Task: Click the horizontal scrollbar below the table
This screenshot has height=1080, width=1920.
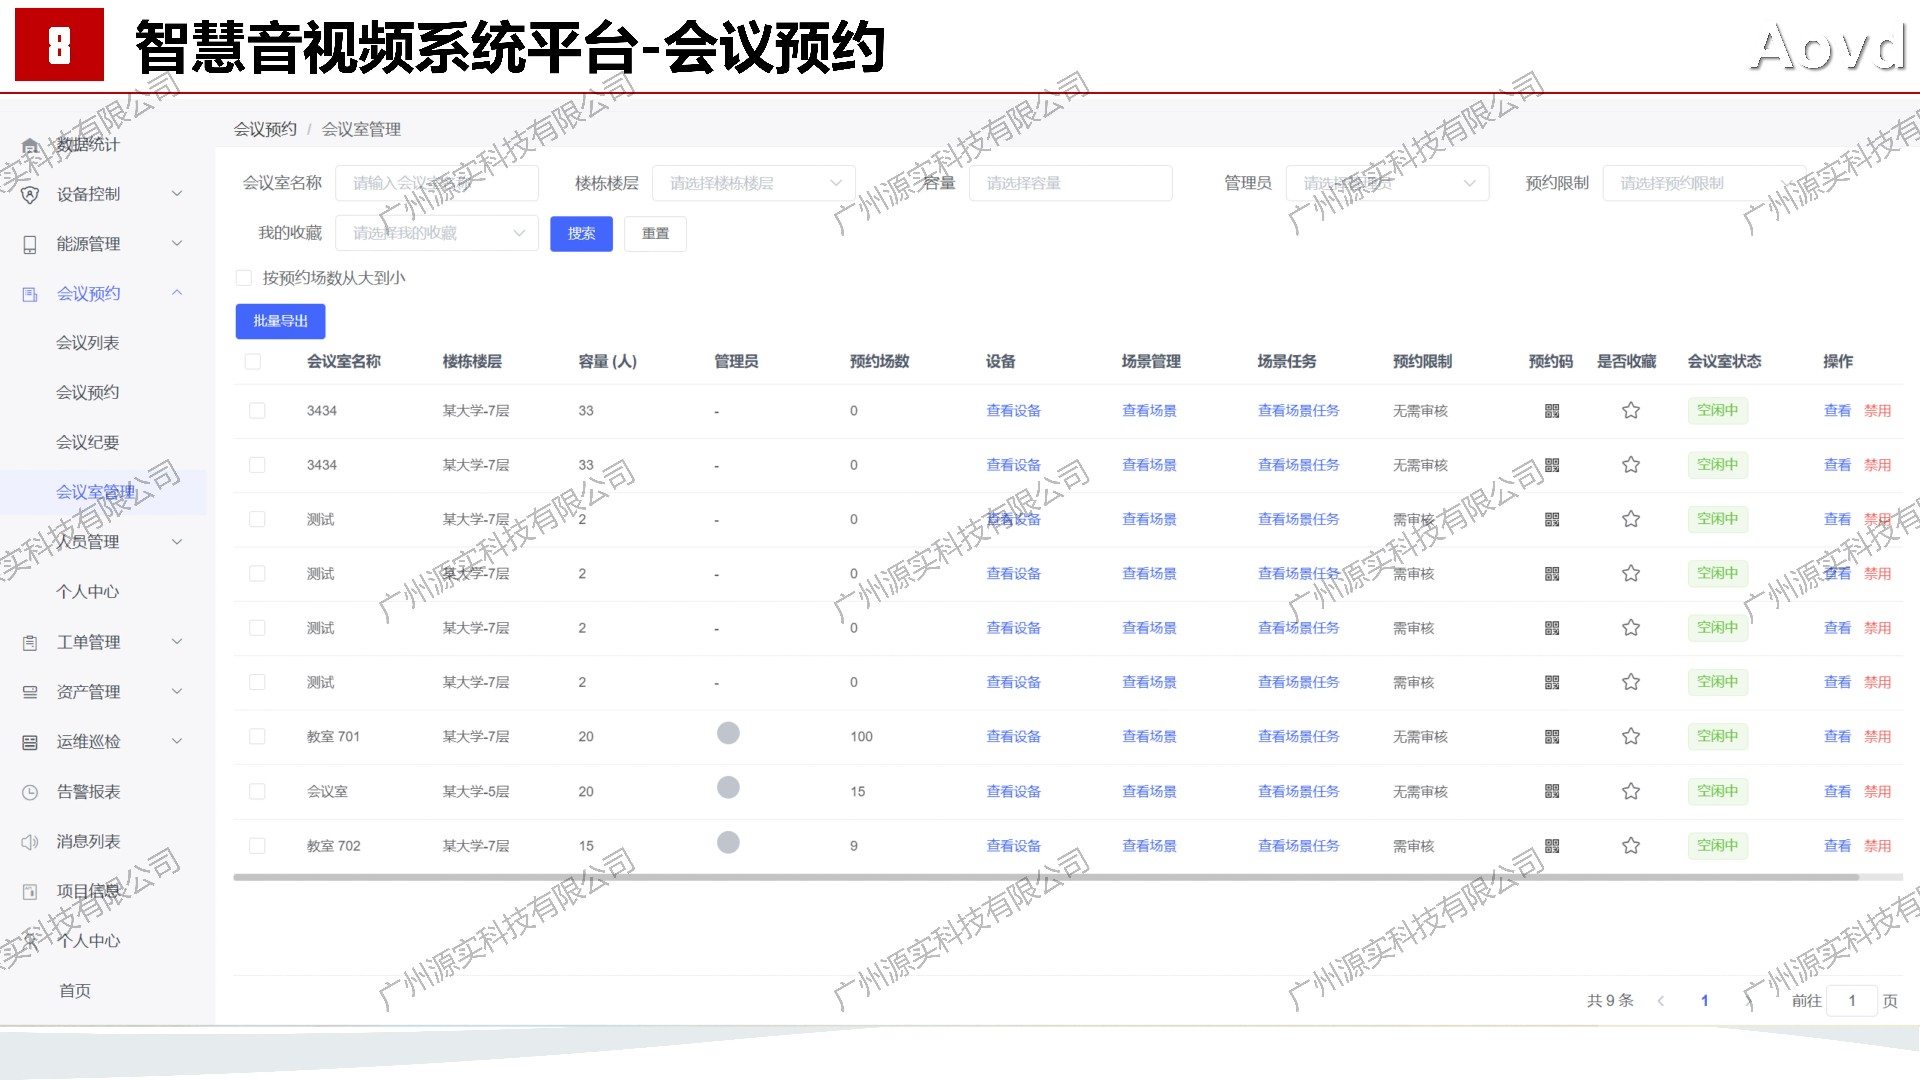Action: click(x=1045, y=878)
